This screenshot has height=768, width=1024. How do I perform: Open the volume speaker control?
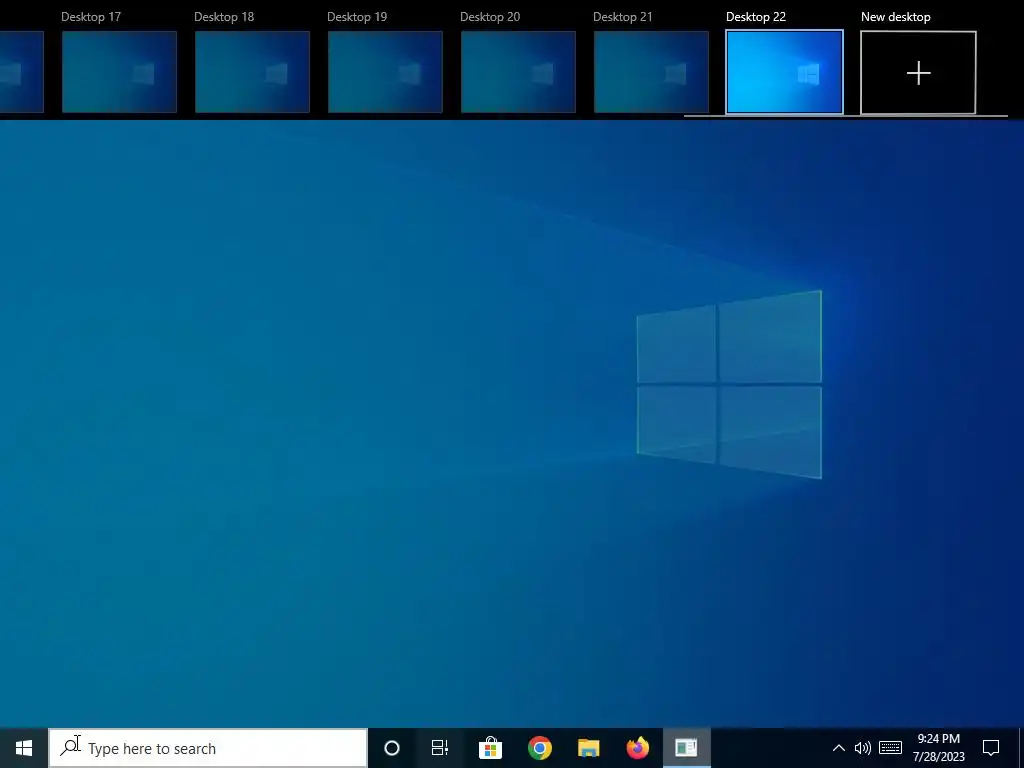pos(863,748)
